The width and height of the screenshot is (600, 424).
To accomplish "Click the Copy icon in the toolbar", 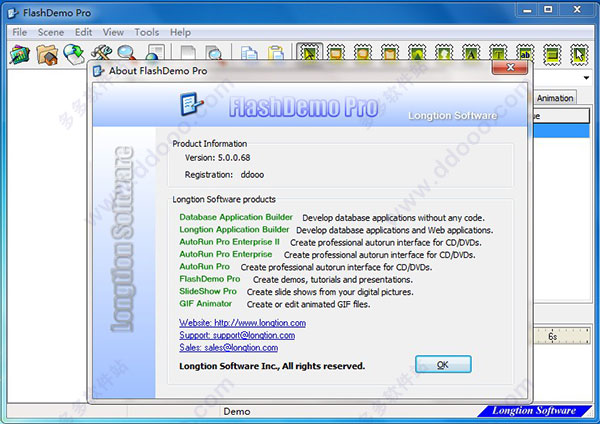I will (249, 52).
